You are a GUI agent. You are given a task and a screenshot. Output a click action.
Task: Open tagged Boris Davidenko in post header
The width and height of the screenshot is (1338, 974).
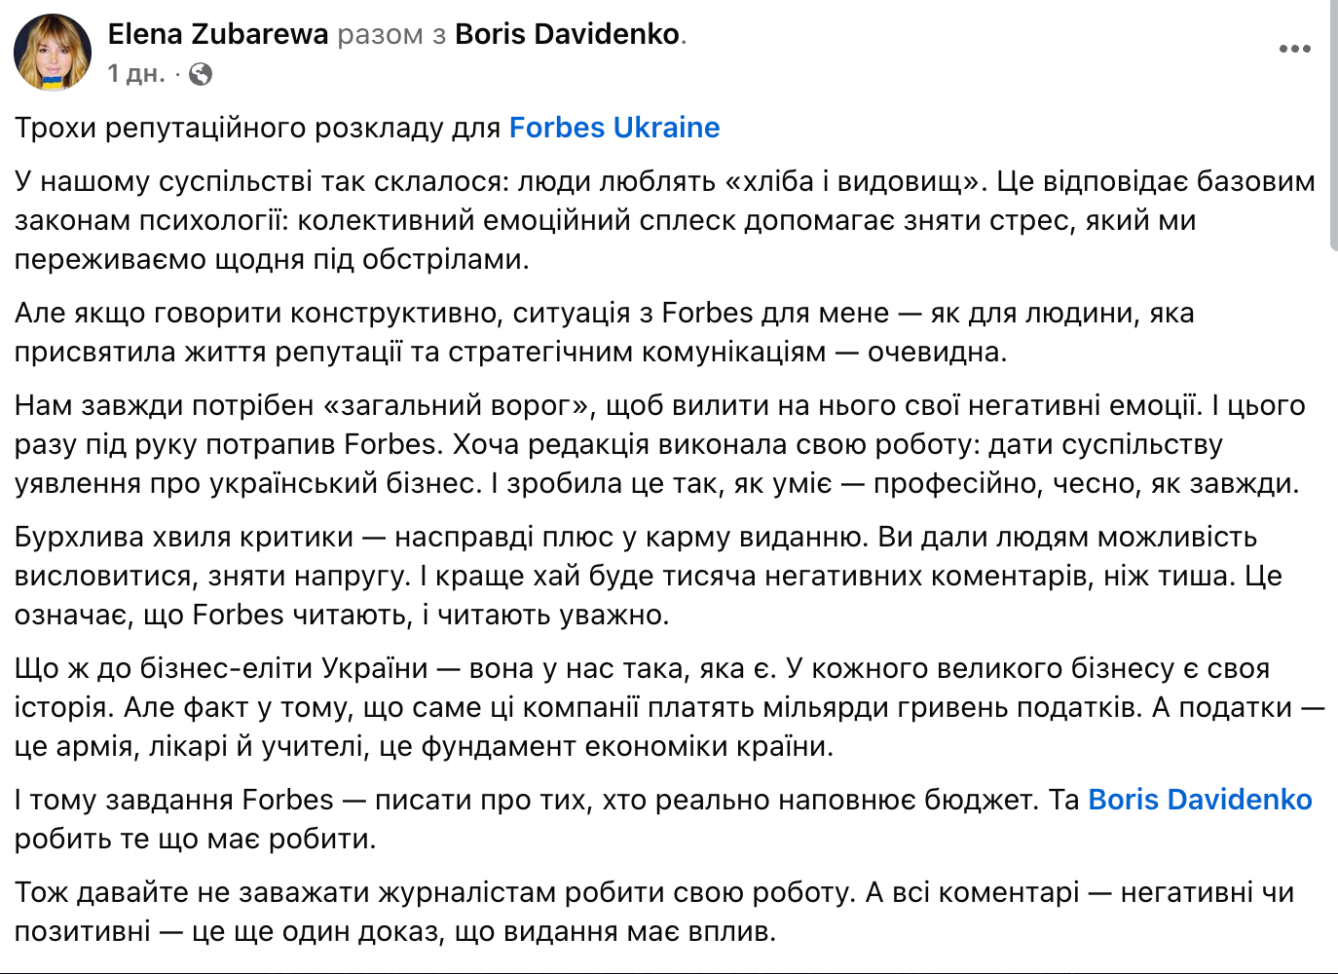(567, 34)
